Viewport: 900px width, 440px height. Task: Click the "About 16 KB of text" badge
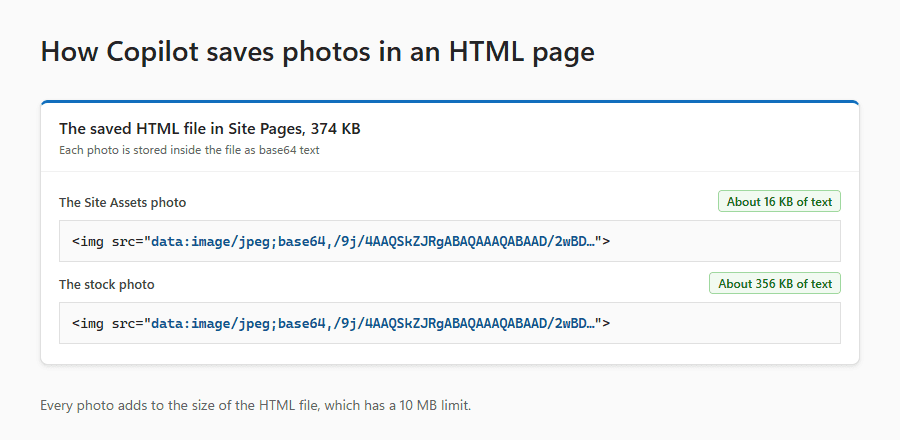[x=779, y=201]
